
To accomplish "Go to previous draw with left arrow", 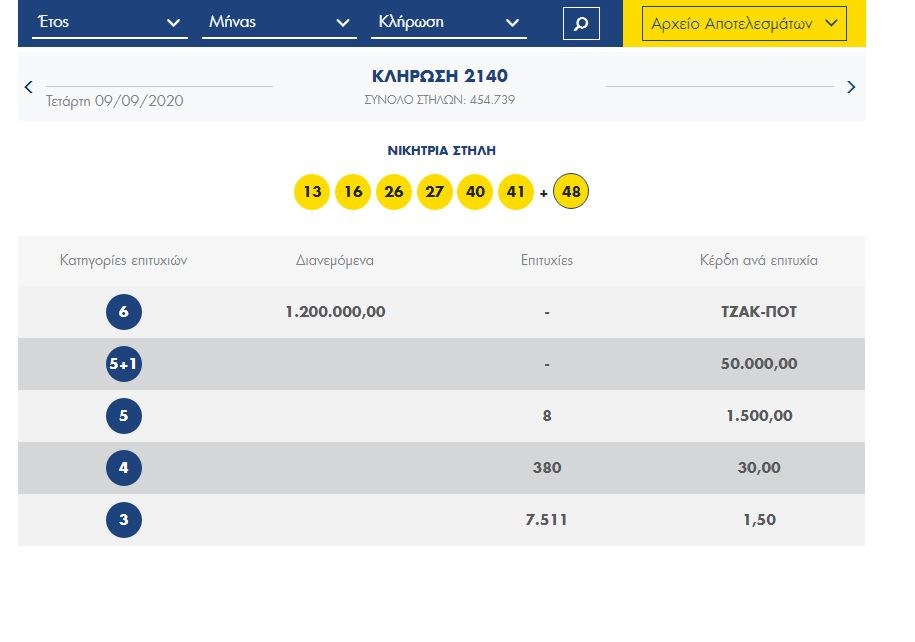I will (x=29, y=87).
